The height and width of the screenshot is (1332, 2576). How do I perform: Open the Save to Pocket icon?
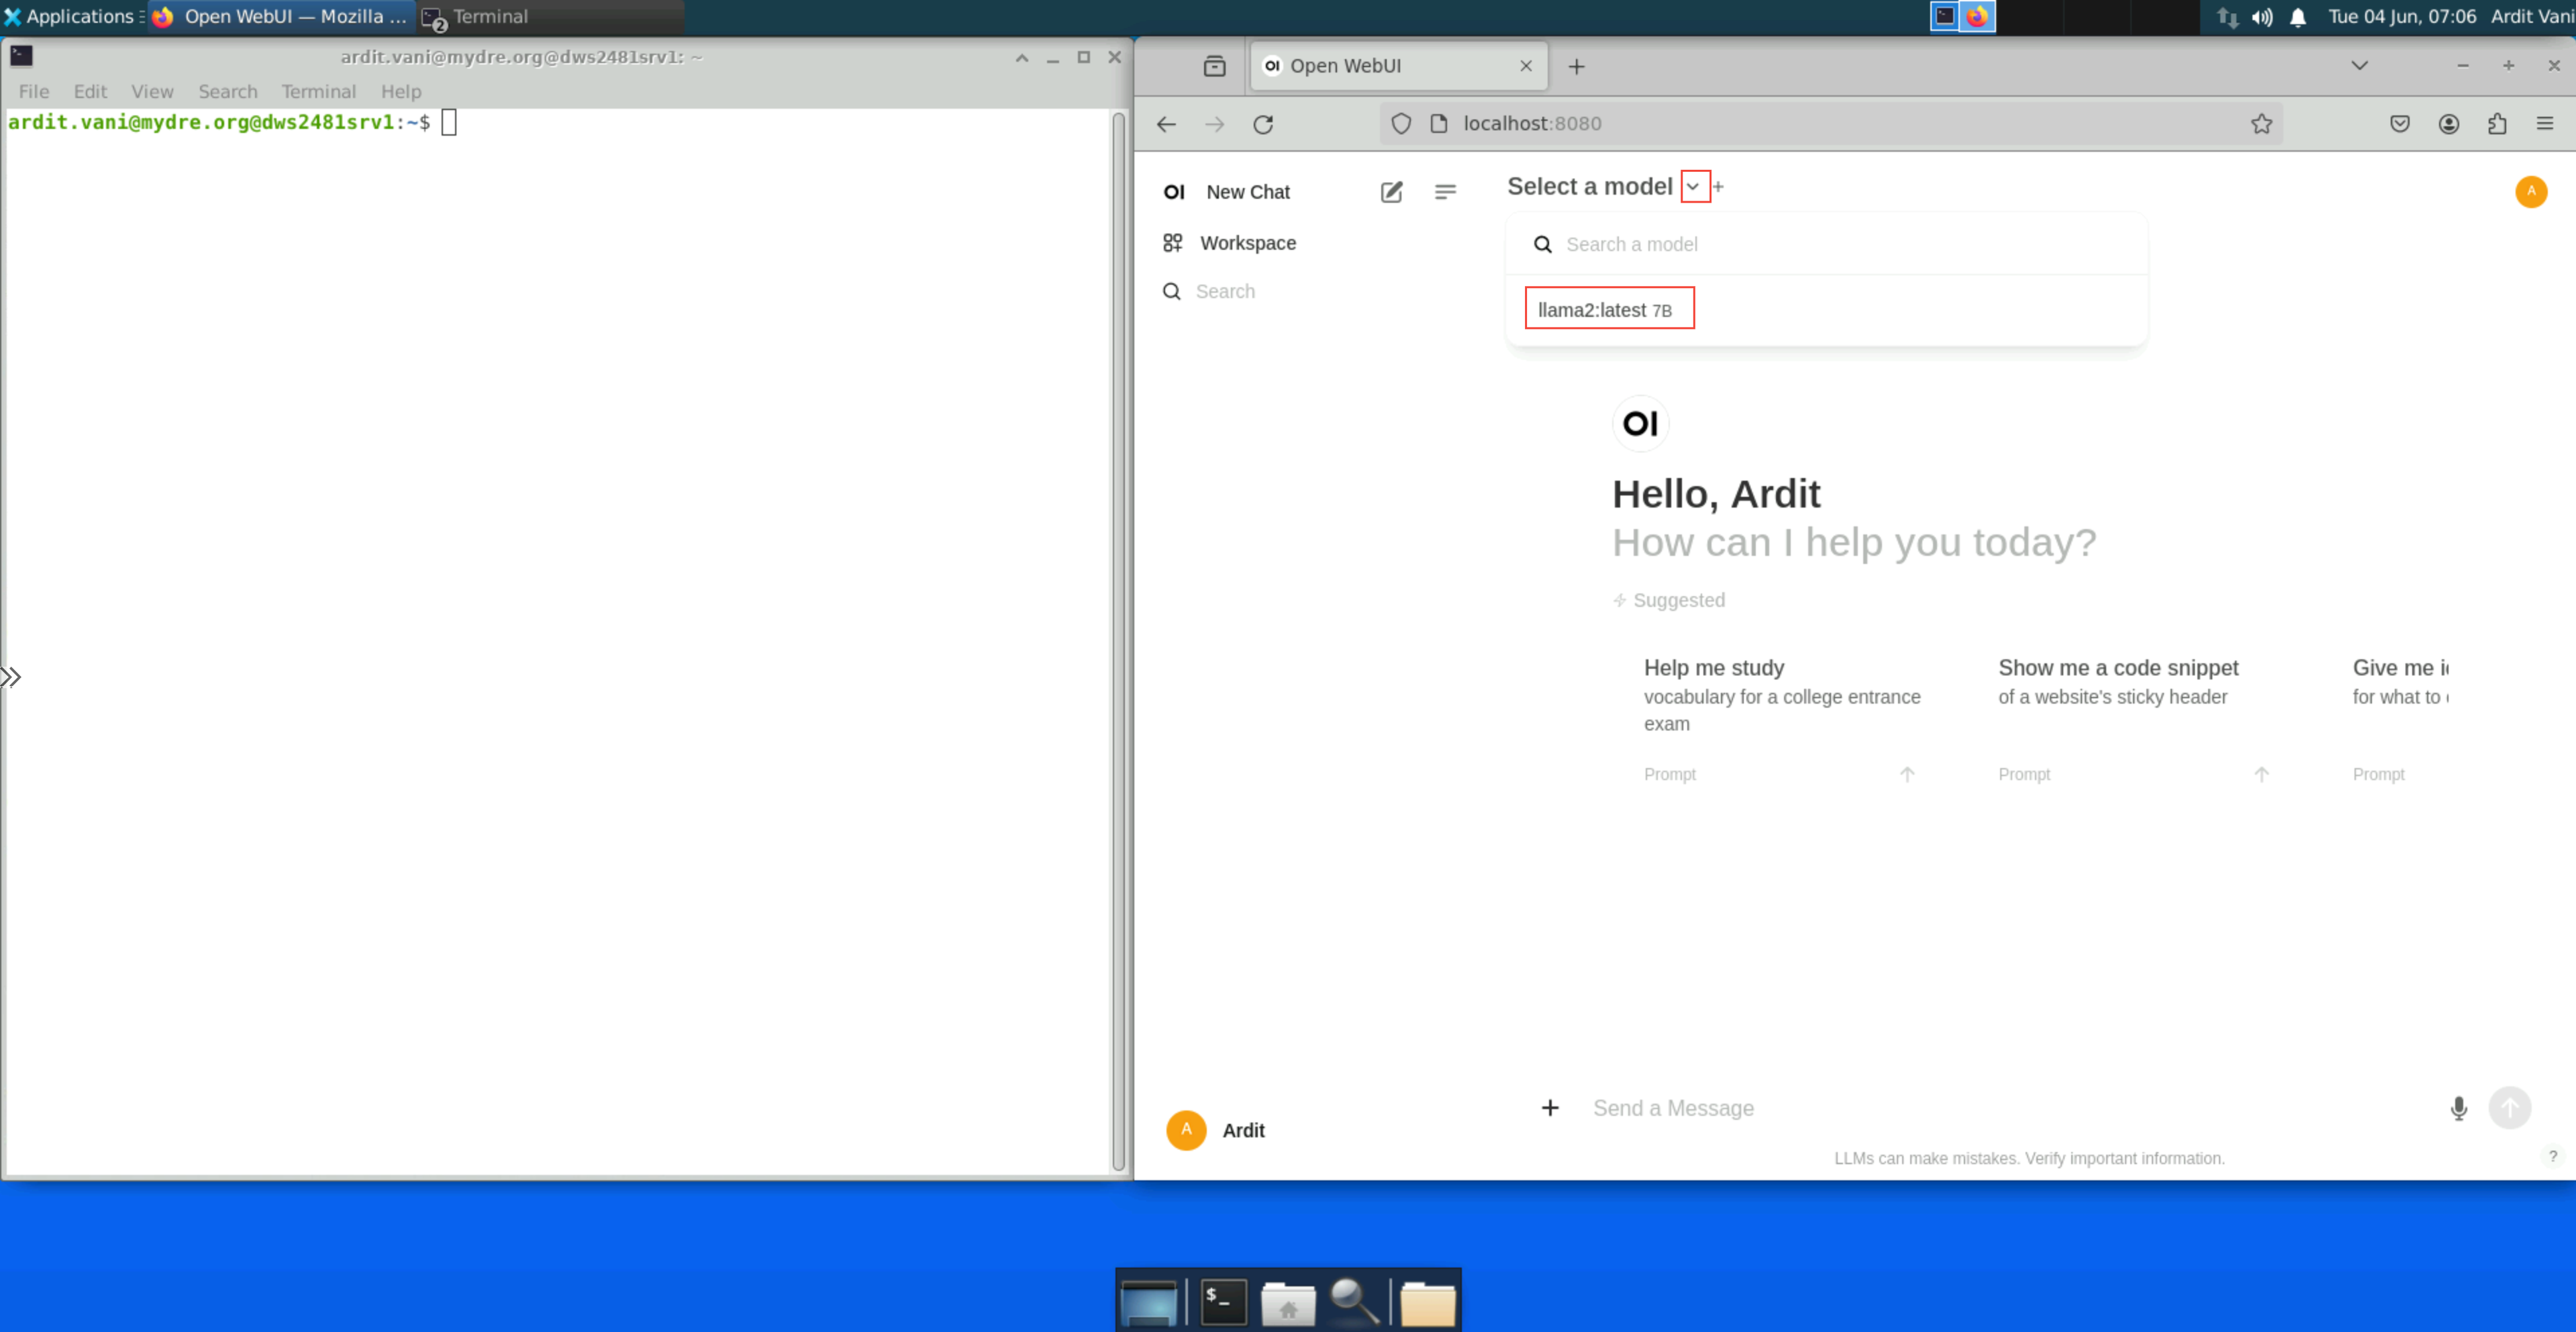pyautogui.click(x=2399, y=124)
